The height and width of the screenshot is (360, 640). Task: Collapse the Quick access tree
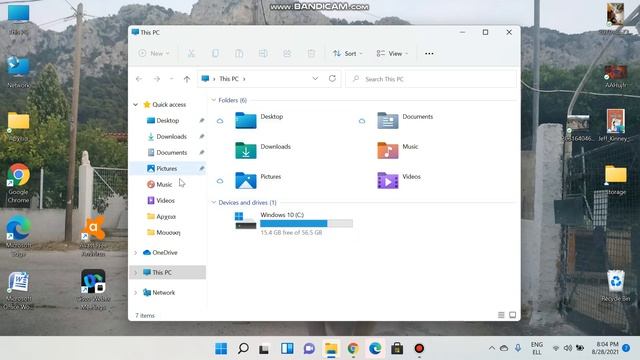click(x=136, y=105)
